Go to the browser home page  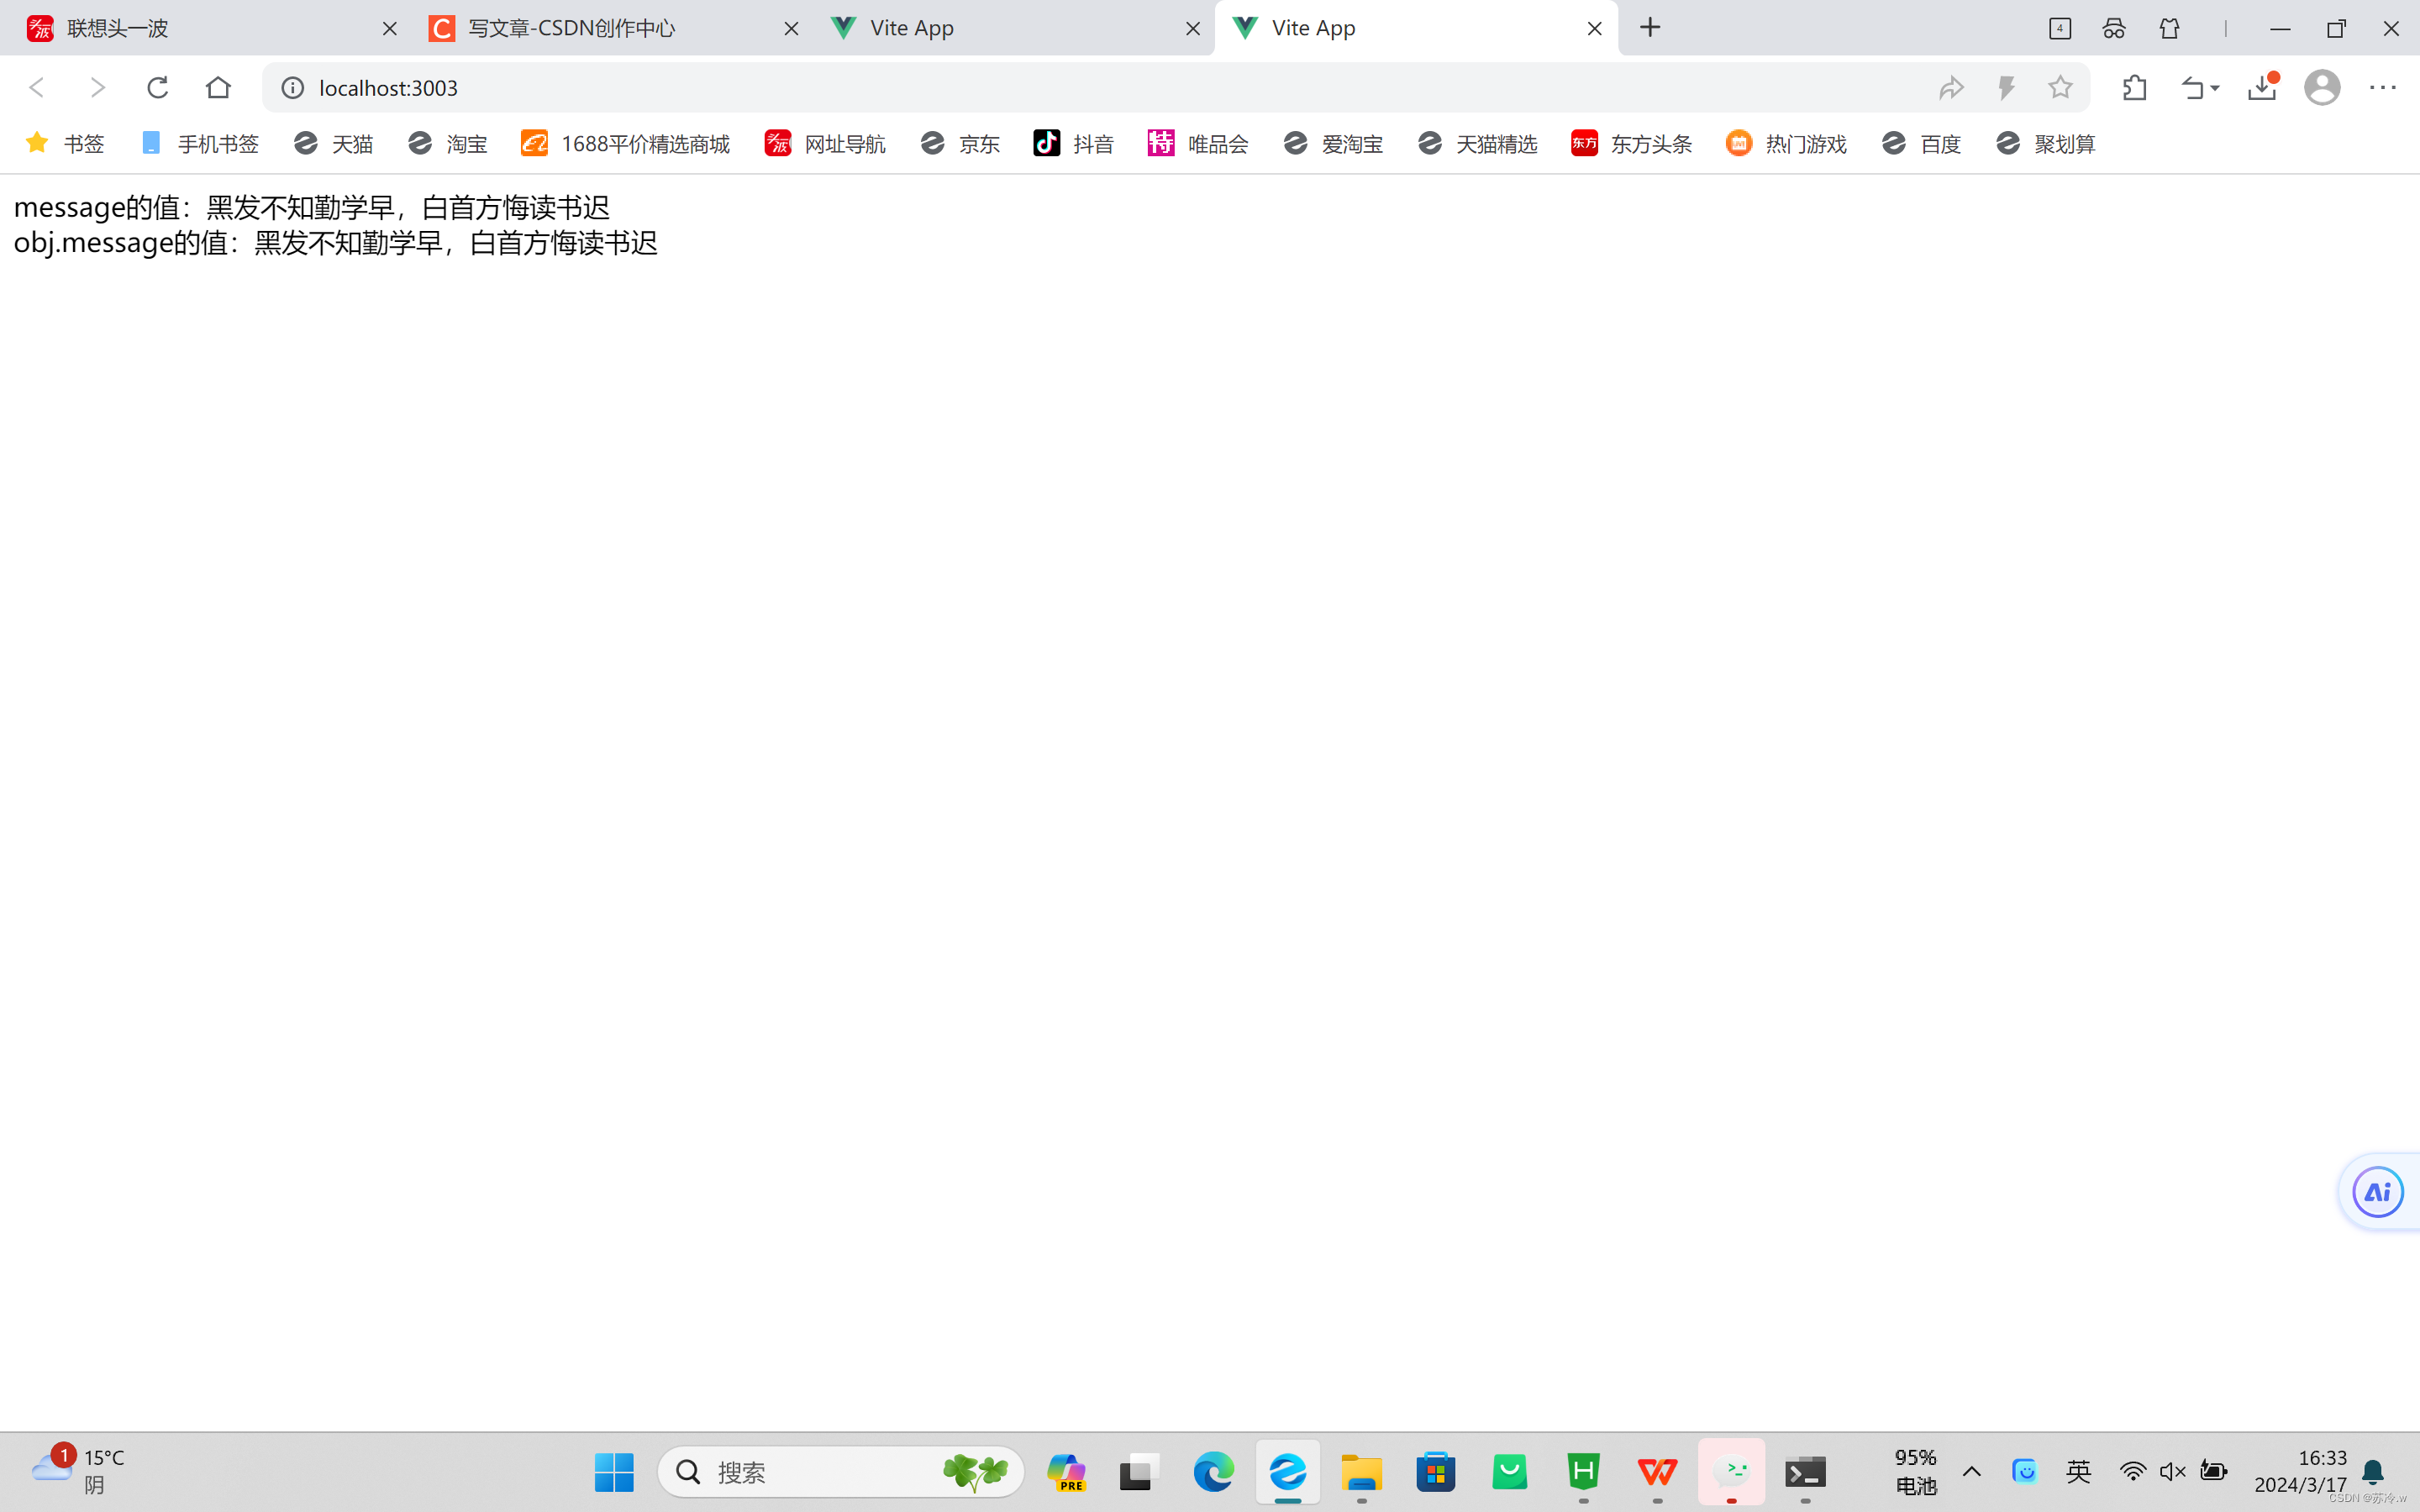(218, 88)
